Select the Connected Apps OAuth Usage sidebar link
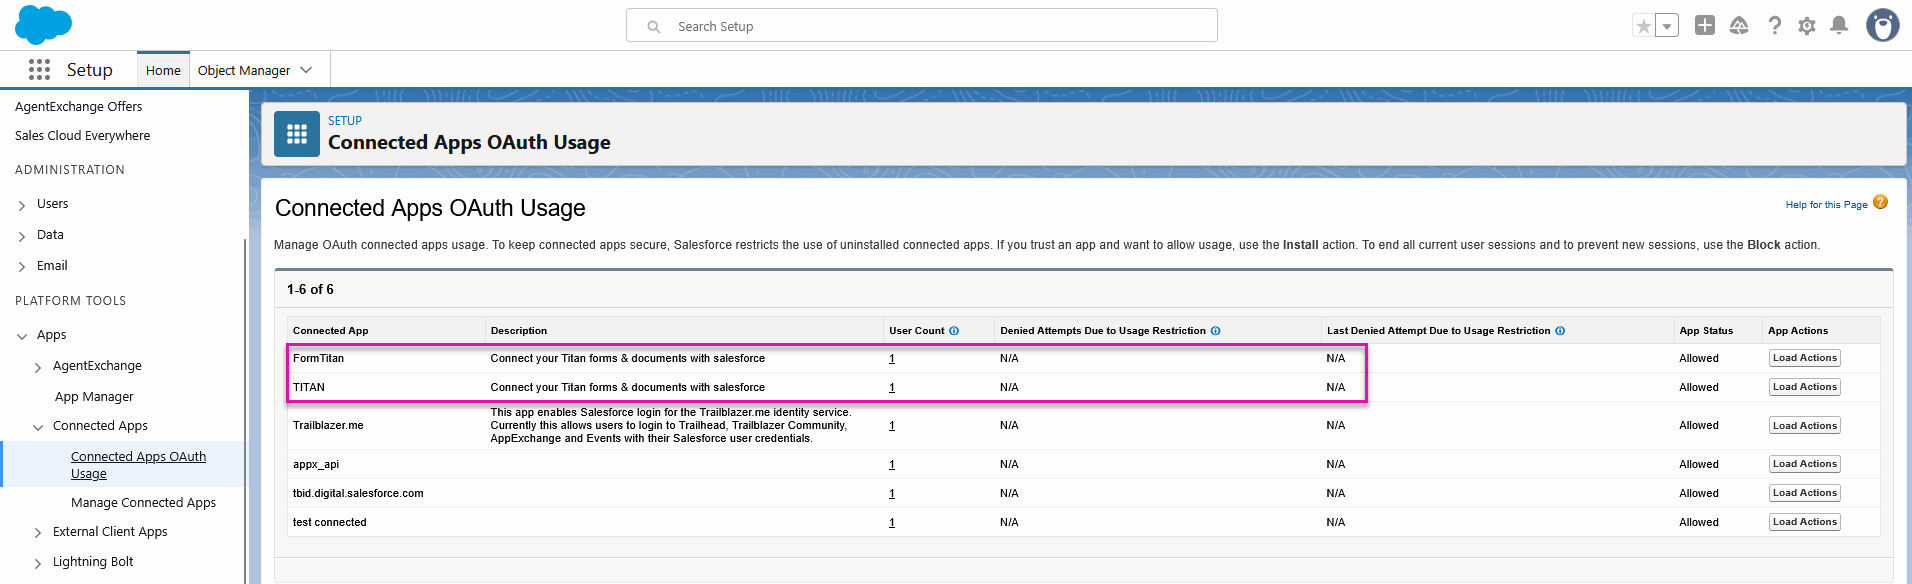The width and height of the screenshot is (1912, 584). [139, 465]
